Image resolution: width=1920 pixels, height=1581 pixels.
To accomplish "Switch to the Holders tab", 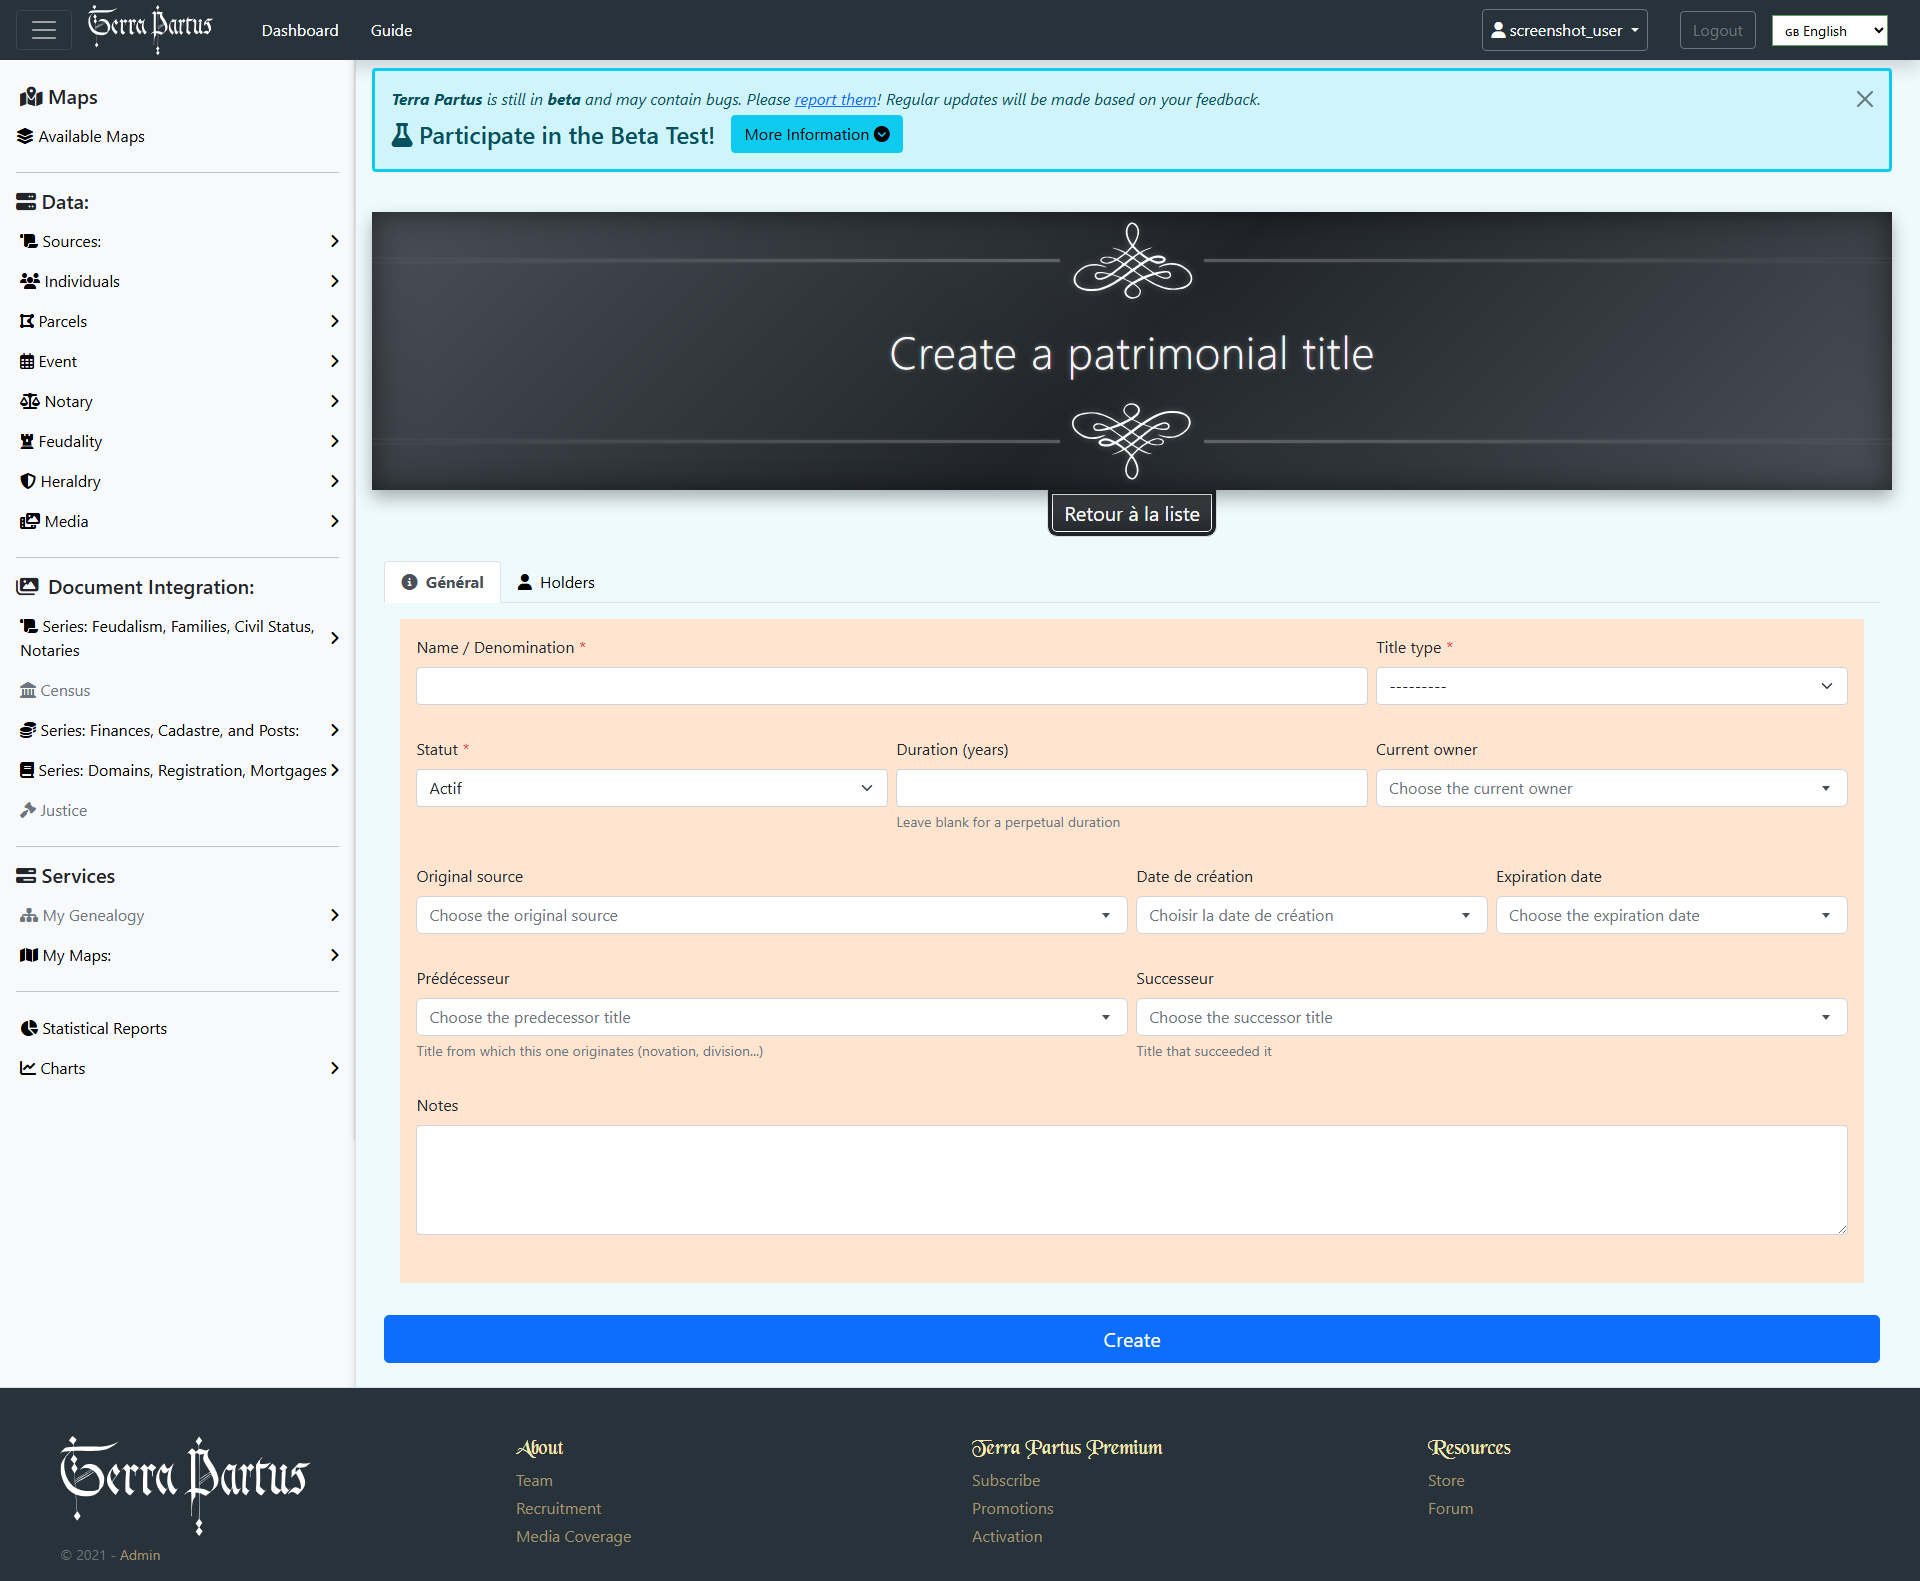I will point(556,582).
